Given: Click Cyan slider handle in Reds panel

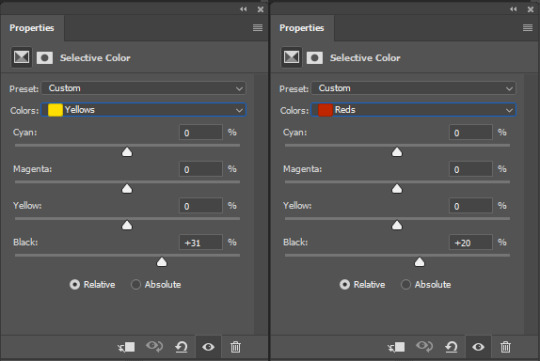Looking at the screenshot, I should point(397,152).
